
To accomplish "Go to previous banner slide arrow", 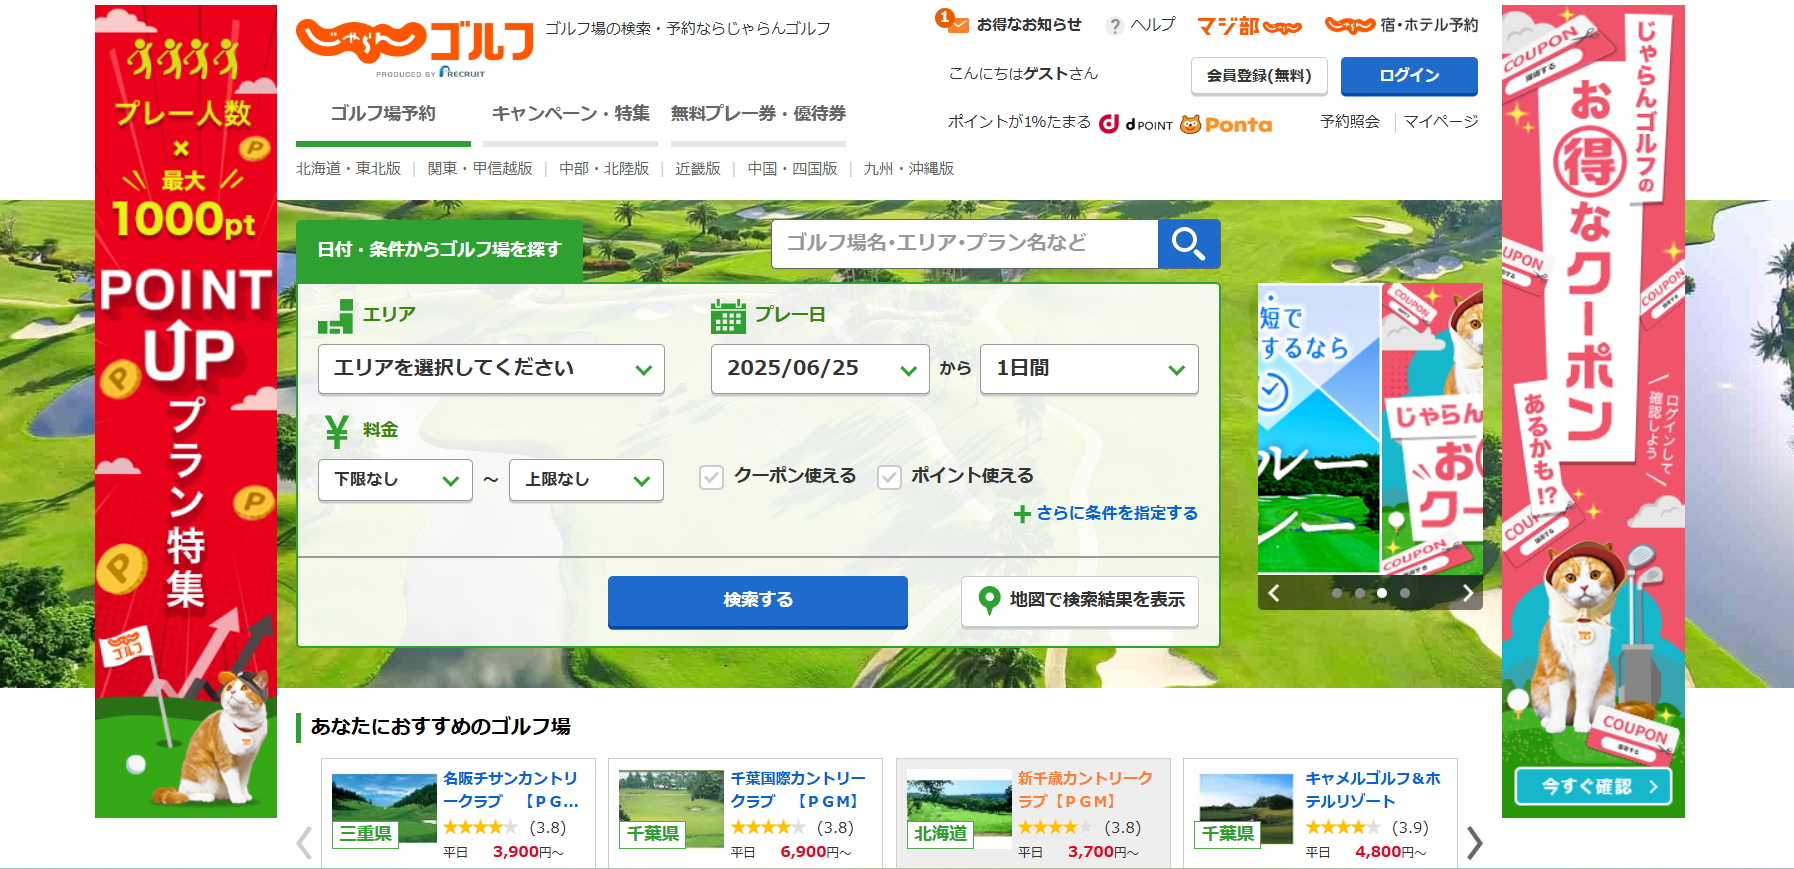I will coord(1274,593).
